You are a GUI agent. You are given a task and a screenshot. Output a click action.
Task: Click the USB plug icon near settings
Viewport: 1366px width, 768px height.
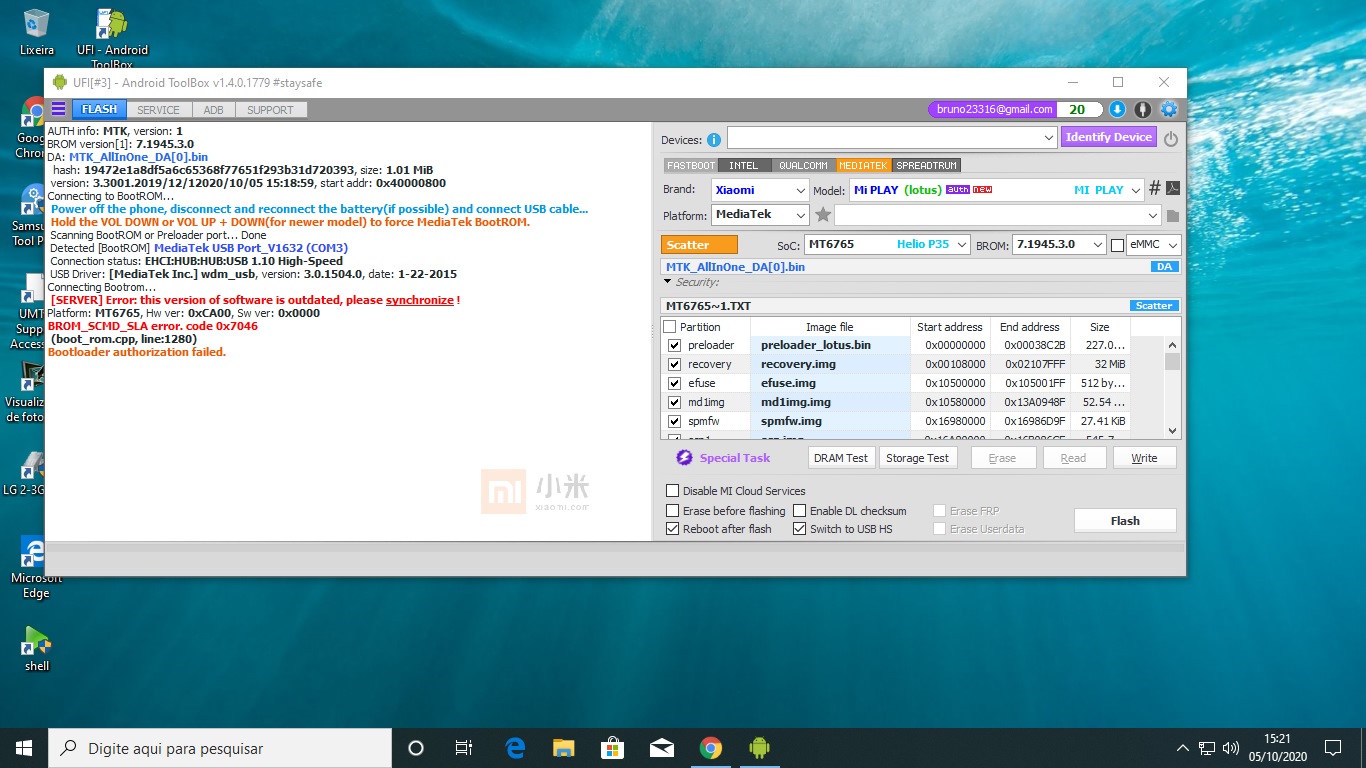(1143, 109)
